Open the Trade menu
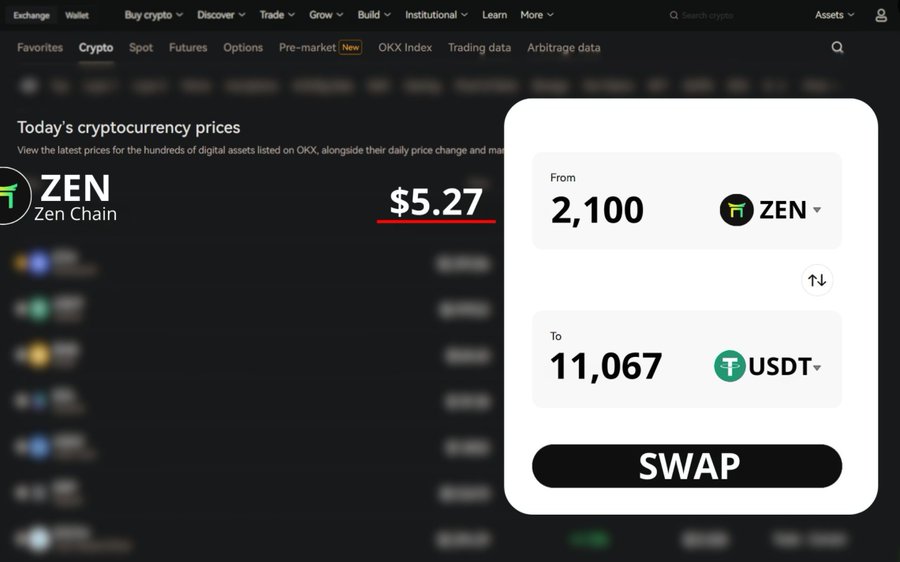This screenshot has width=900, height=562. [277, 15]
